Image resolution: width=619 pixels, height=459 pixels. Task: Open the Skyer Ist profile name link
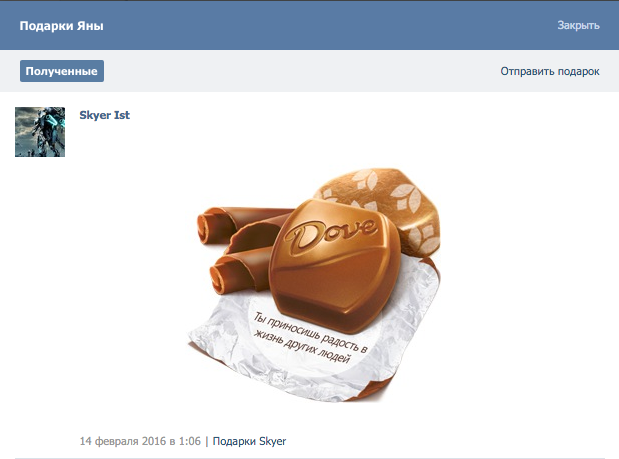[105, 115]
